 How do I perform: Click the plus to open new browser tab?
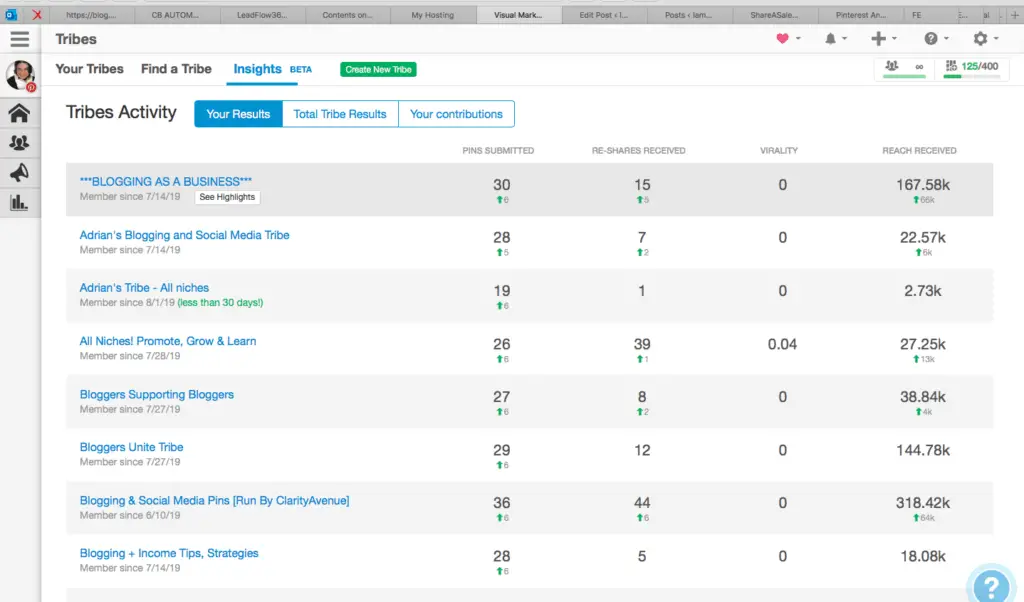[x=1015, y=15]
